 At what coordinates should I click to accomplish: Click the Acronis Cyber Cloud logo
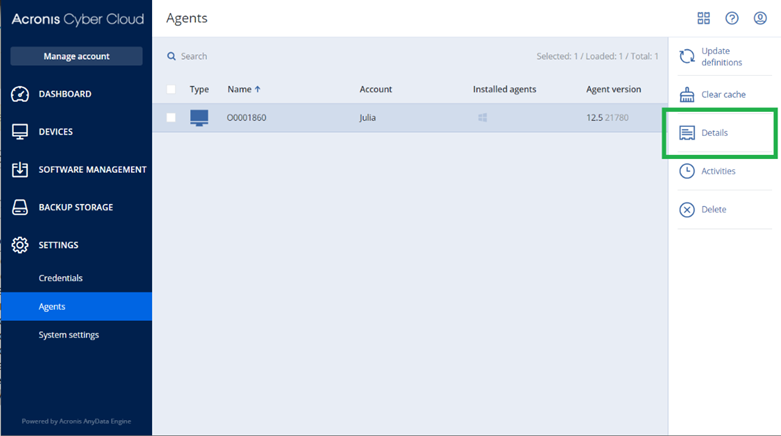(78, 19)
